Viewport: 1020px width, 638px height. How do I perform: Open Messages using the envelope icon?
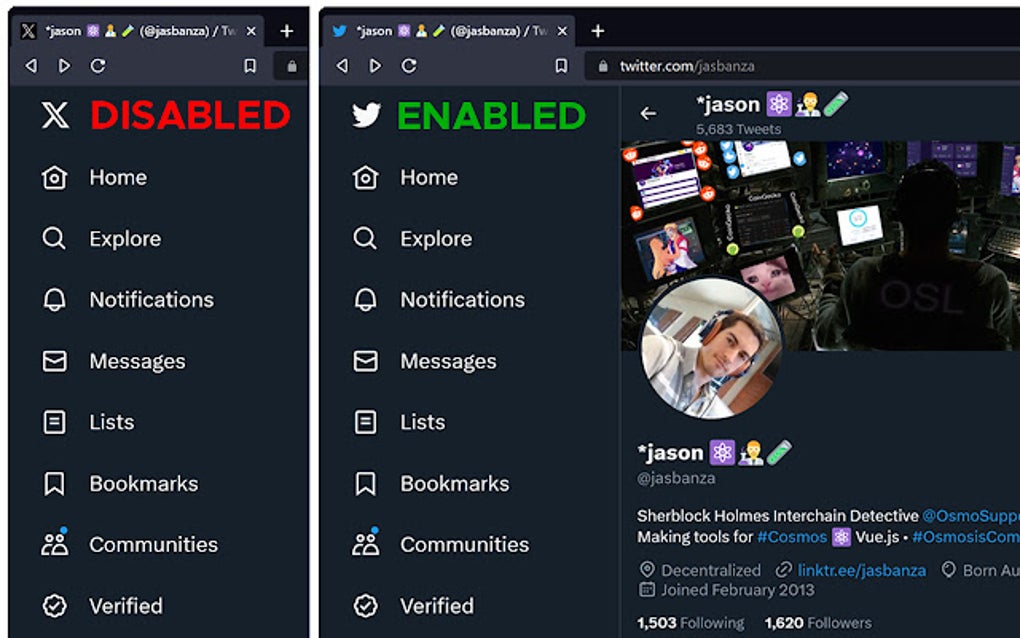coord(448,361)
